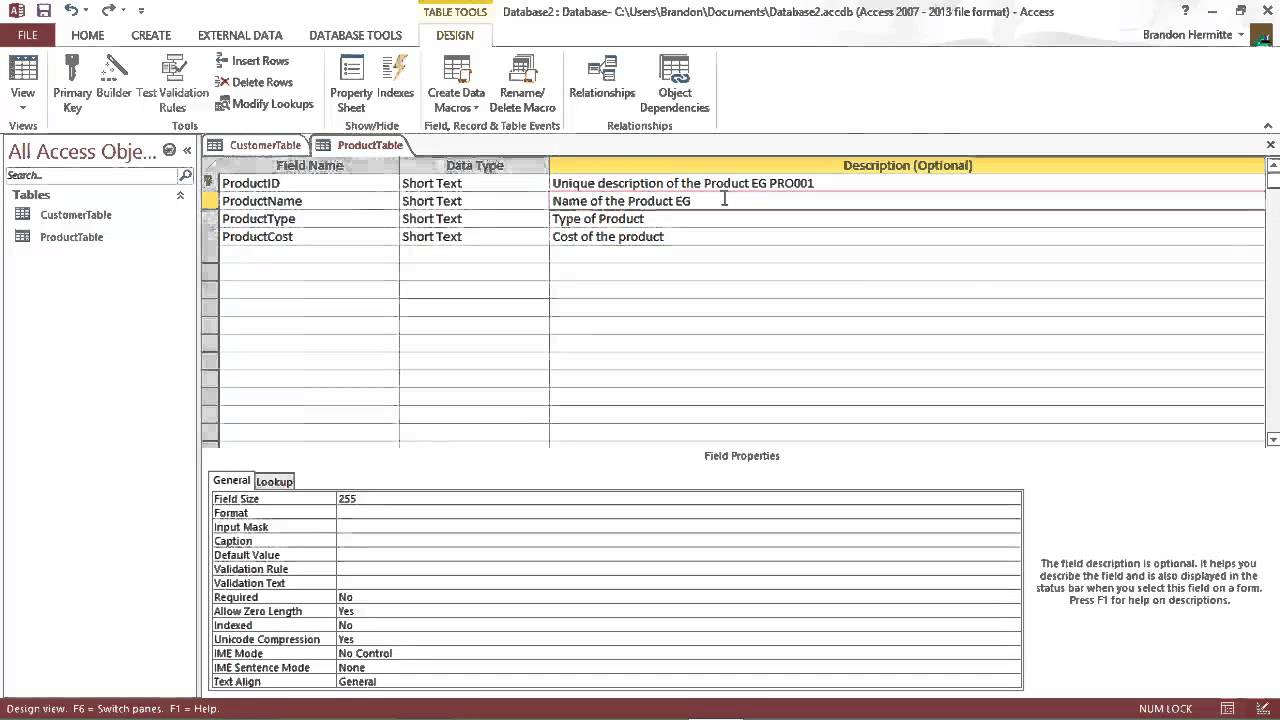Open the Builder tool
Viewport: 1280px width, 720px height.
click(113, 76)
